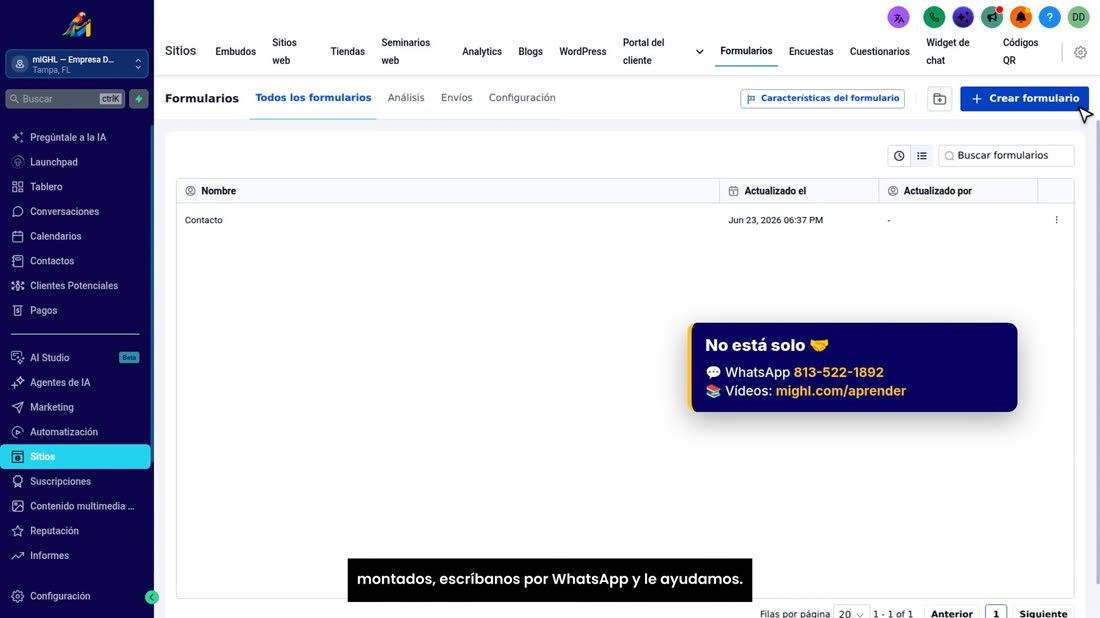Open the Widget de chat tab

coord(948,52)
